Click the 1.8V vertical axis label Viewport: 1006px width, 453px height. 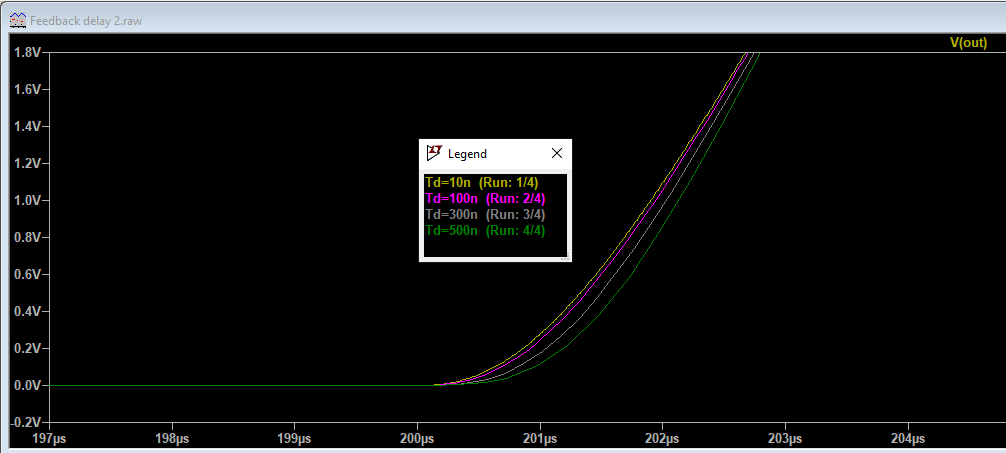tap(28, 53)
